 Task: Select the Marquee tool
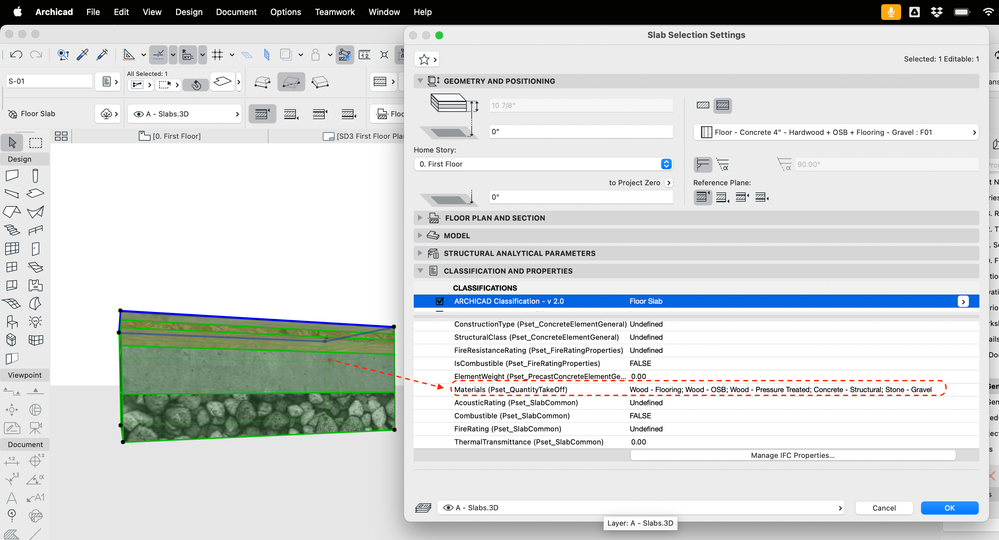(x=36, y=143)
